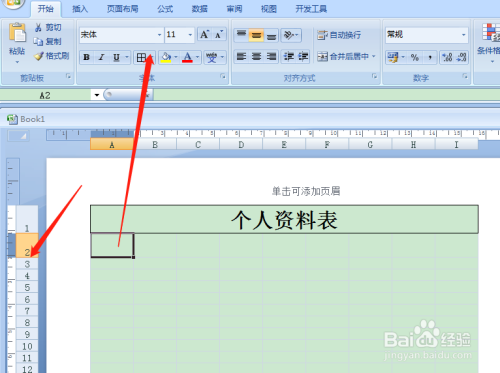Align text to top of cell
Viewport: 500px width, 373px height.
point(241,35)
